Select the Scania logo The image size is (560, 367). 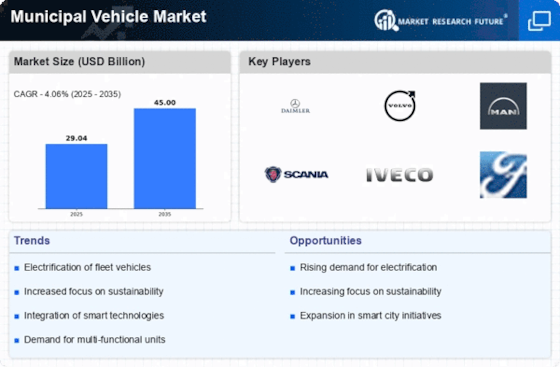point(296,174)
